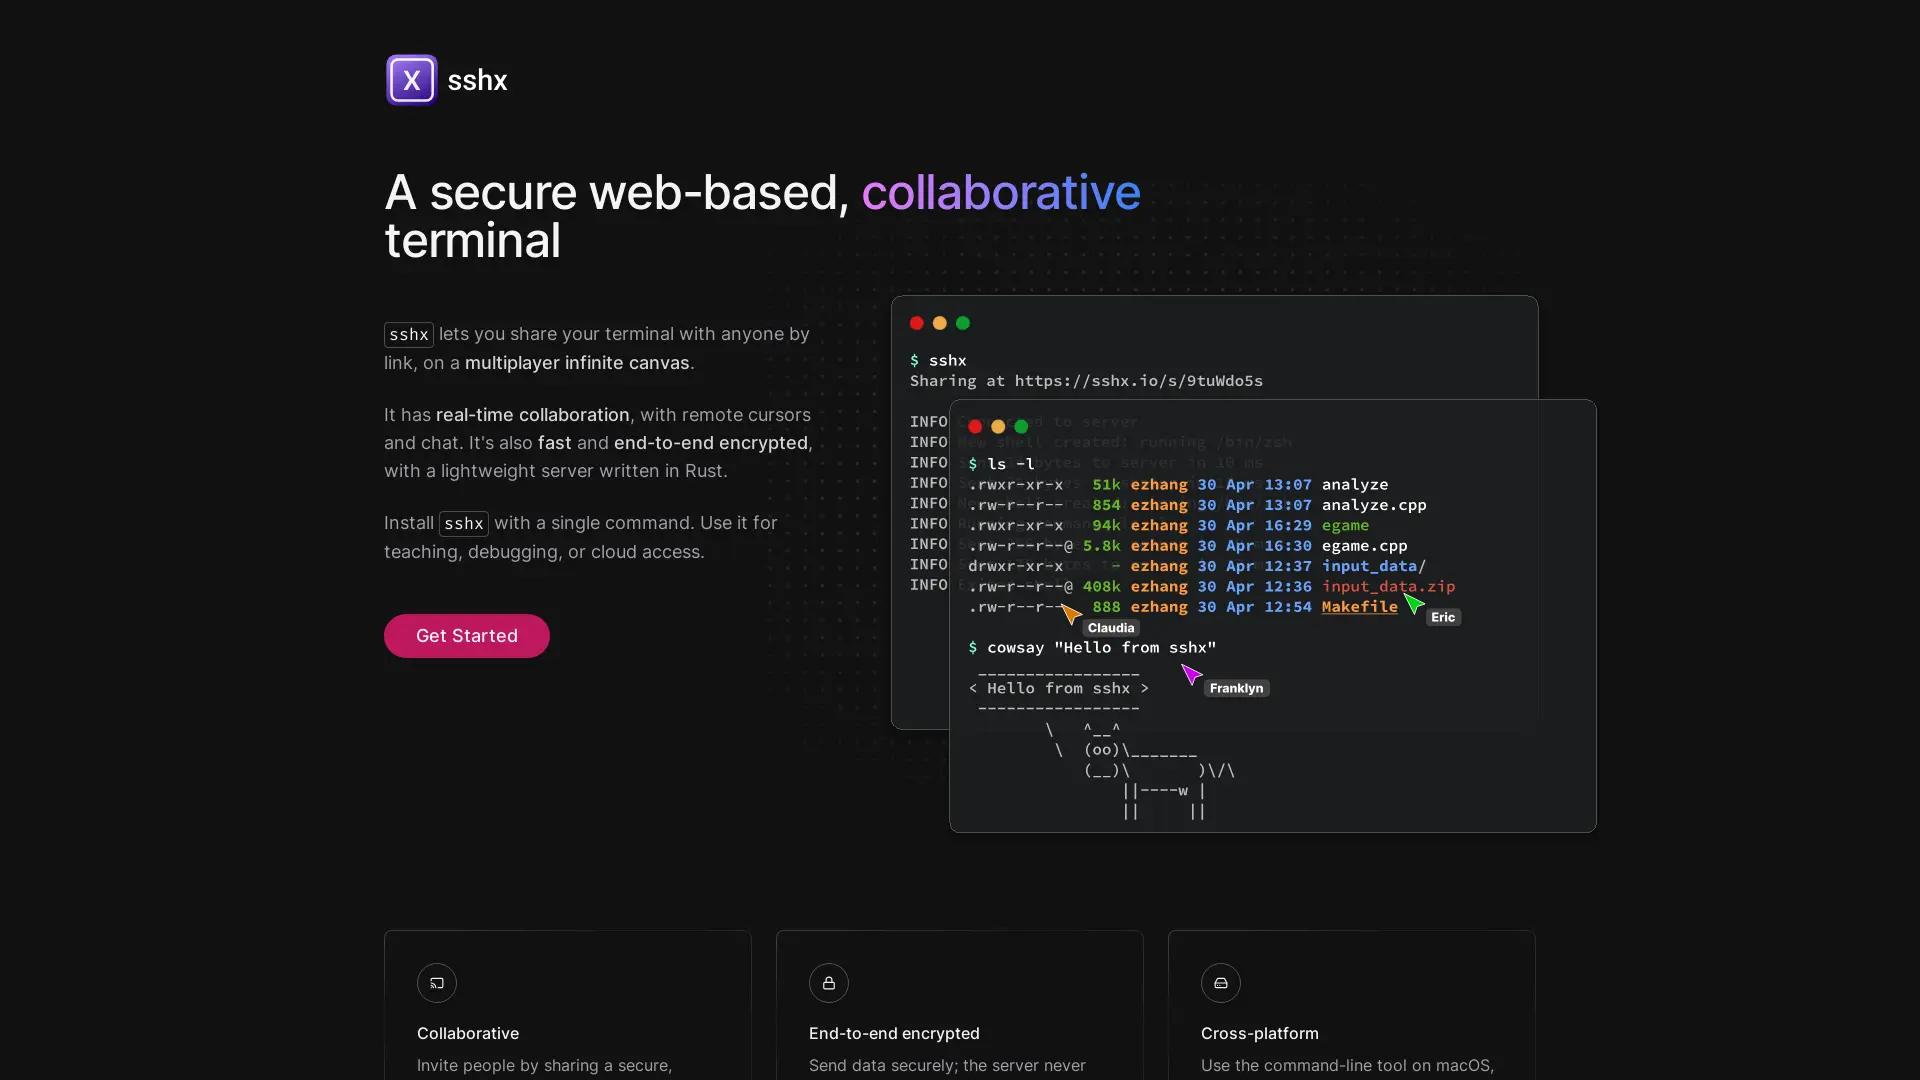
Task: Click the underlined Makefile filename
Action: pyautogui.click(x=1361, y=607)
